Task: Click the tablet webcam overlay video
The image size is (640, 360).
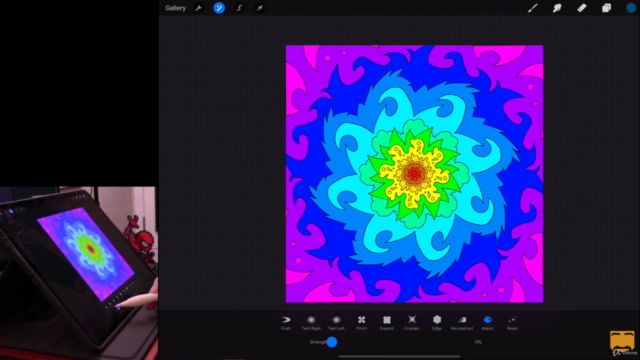Action: pos(78,273)
